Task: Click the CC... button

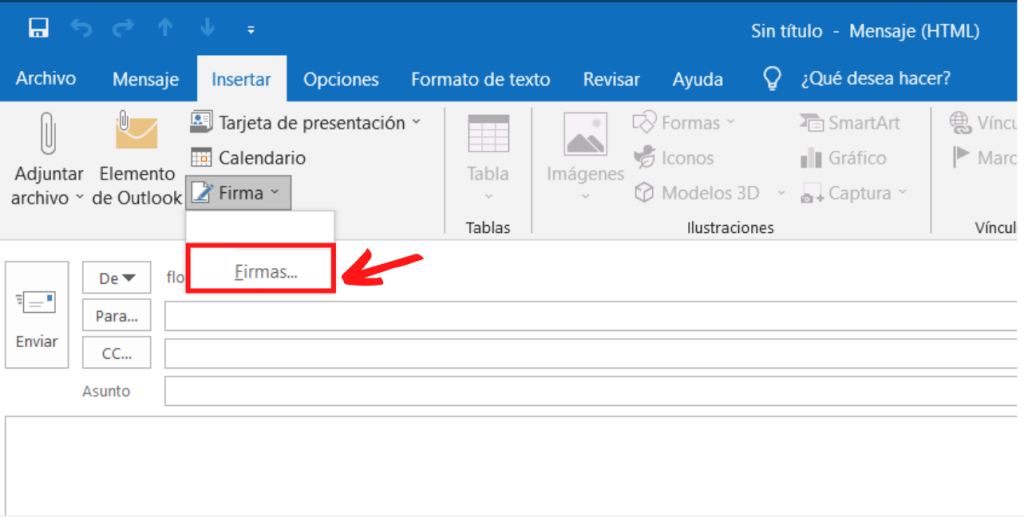Action: coord(117,353)
